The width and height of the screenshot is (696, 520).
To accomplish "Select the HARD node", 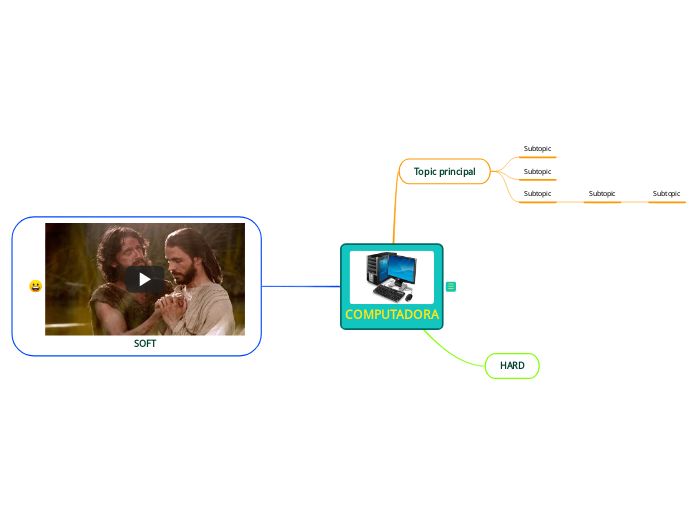I will coord(512,366).
